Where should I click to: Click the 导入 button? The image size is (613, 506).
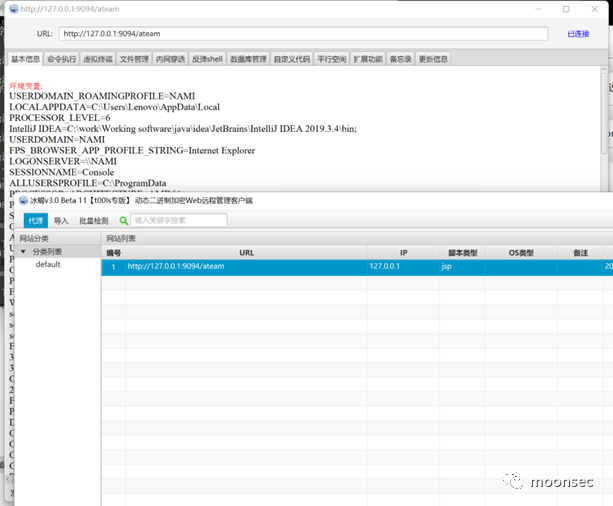click(61, 221)
